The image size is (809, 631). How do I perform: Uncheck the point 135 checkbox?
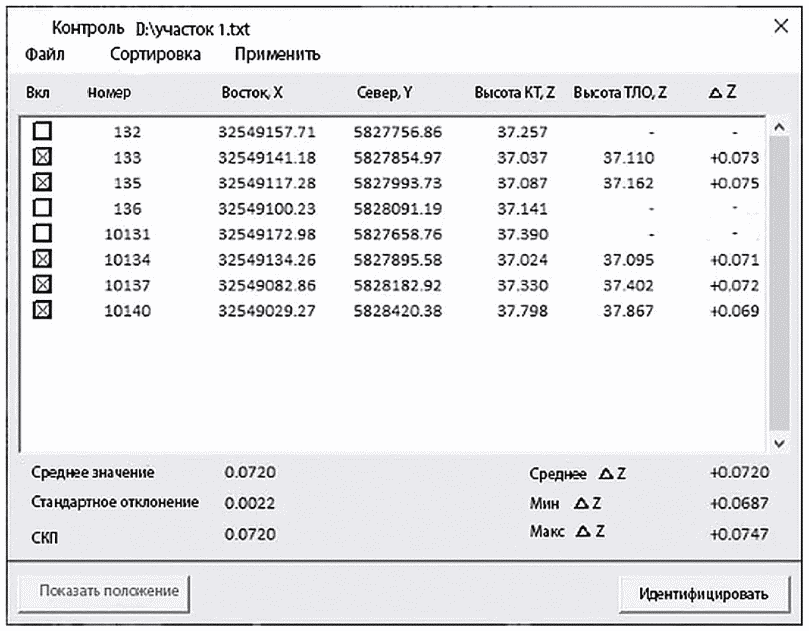(x=42, y=183)
